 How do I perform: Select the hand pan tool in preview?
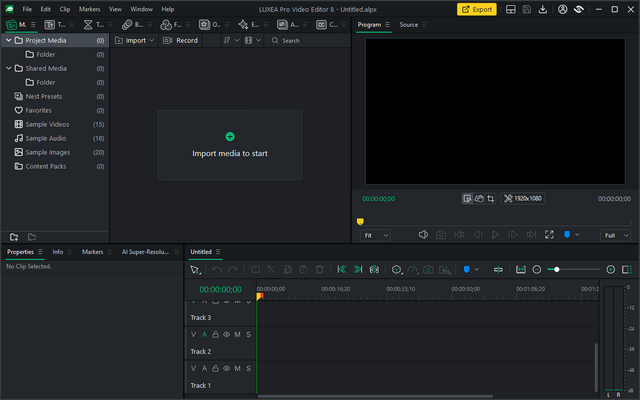479,199
